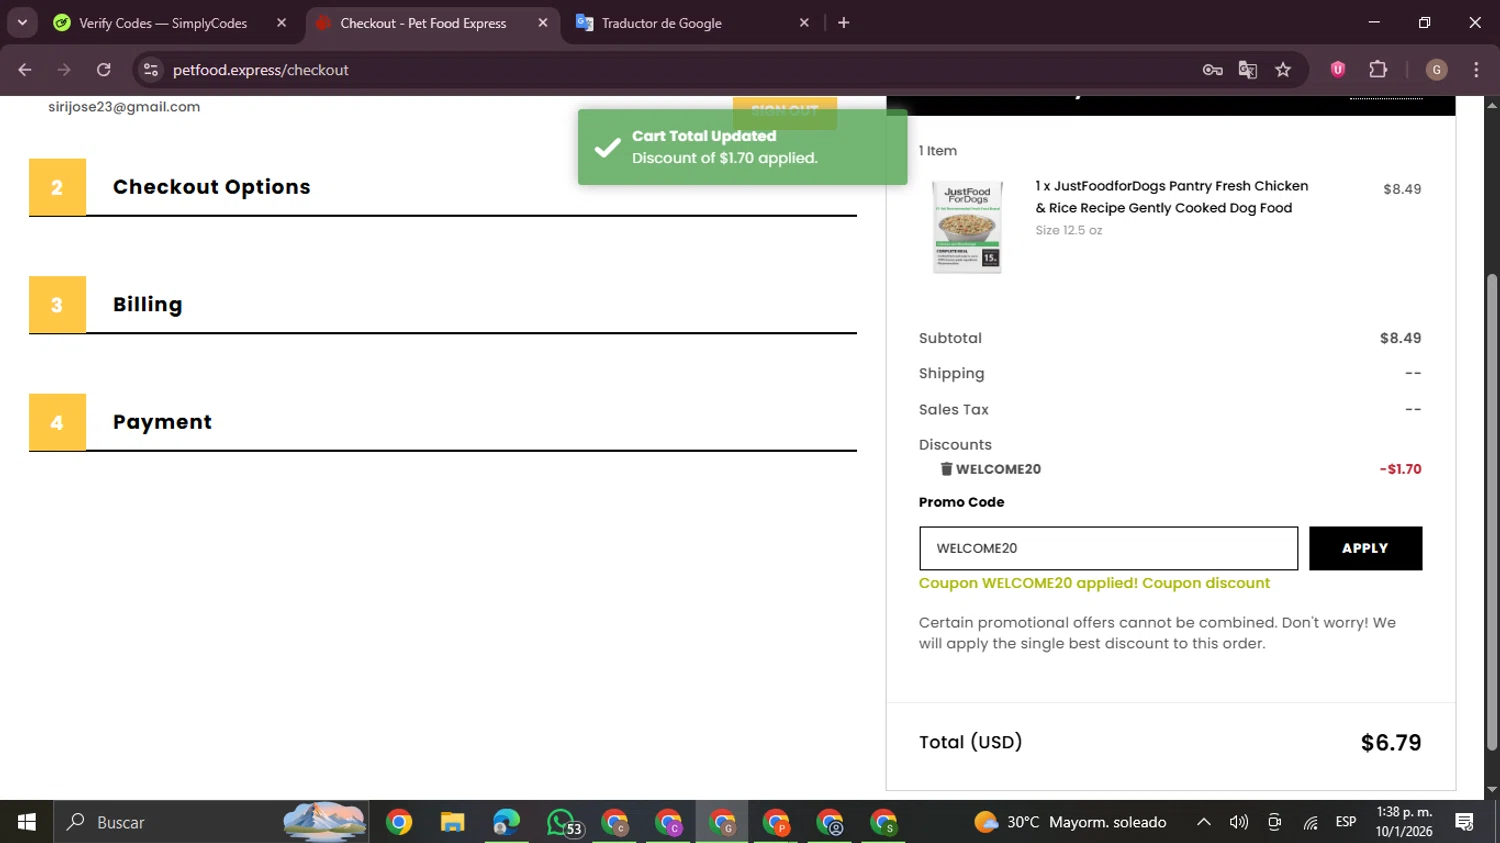The image size is (1500, 843).
Task: Expand the Payment step
Action: coord(443,422)
